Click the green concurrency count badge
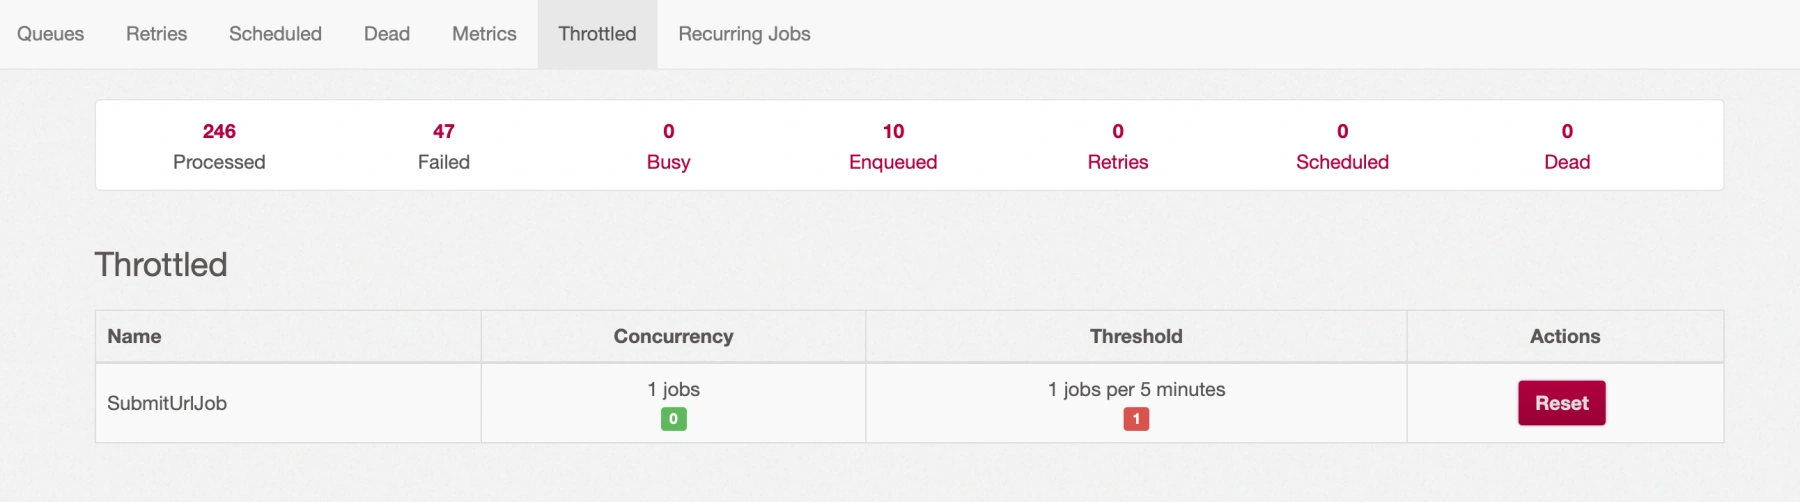This screenshot has width=1800, height=502. coord(674,419)
